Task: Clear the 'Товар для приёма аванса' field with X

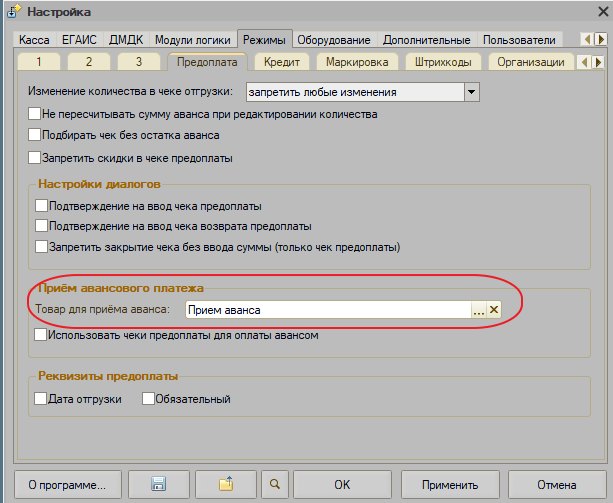Action: coord(494,310)
